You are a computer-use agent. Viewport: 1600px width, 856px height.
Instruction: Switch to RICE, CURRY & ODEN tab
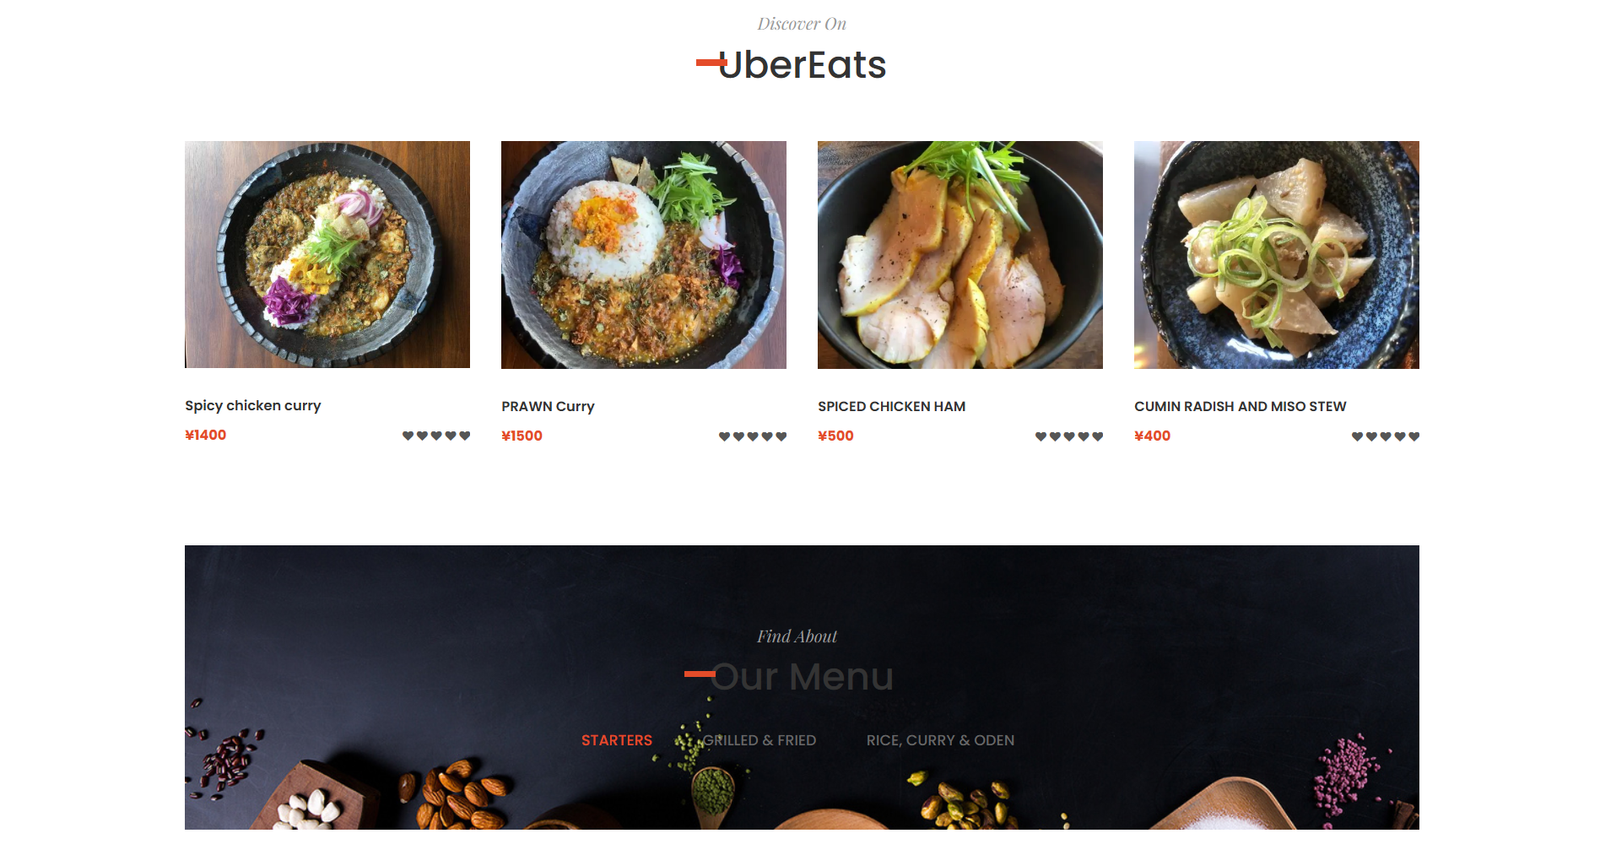[x=940, y=741]
